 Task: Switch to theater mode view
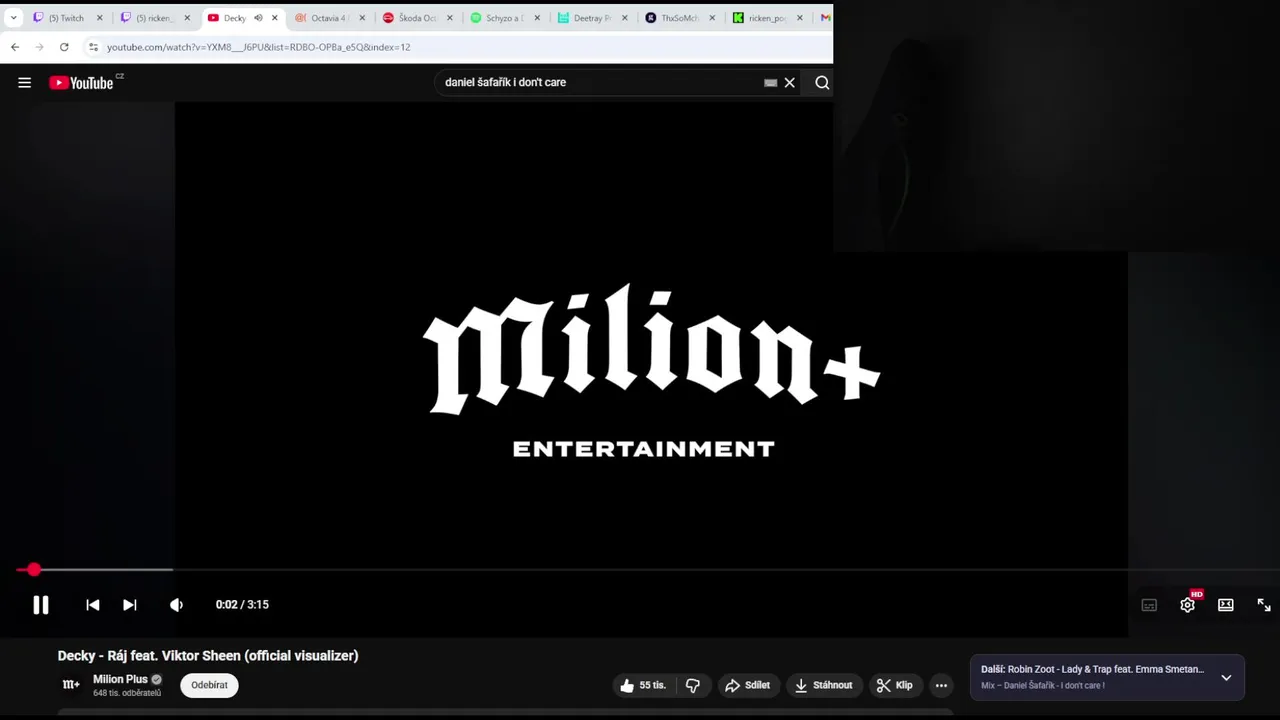click(x=1226, y=605)
